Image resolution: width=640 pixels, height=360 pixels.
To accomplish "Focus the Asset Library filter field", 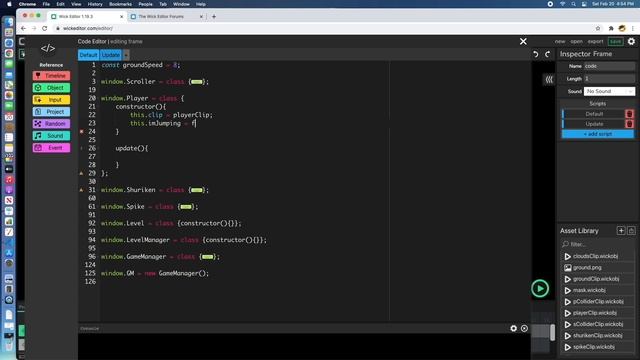I will click(x=598, y=244).
